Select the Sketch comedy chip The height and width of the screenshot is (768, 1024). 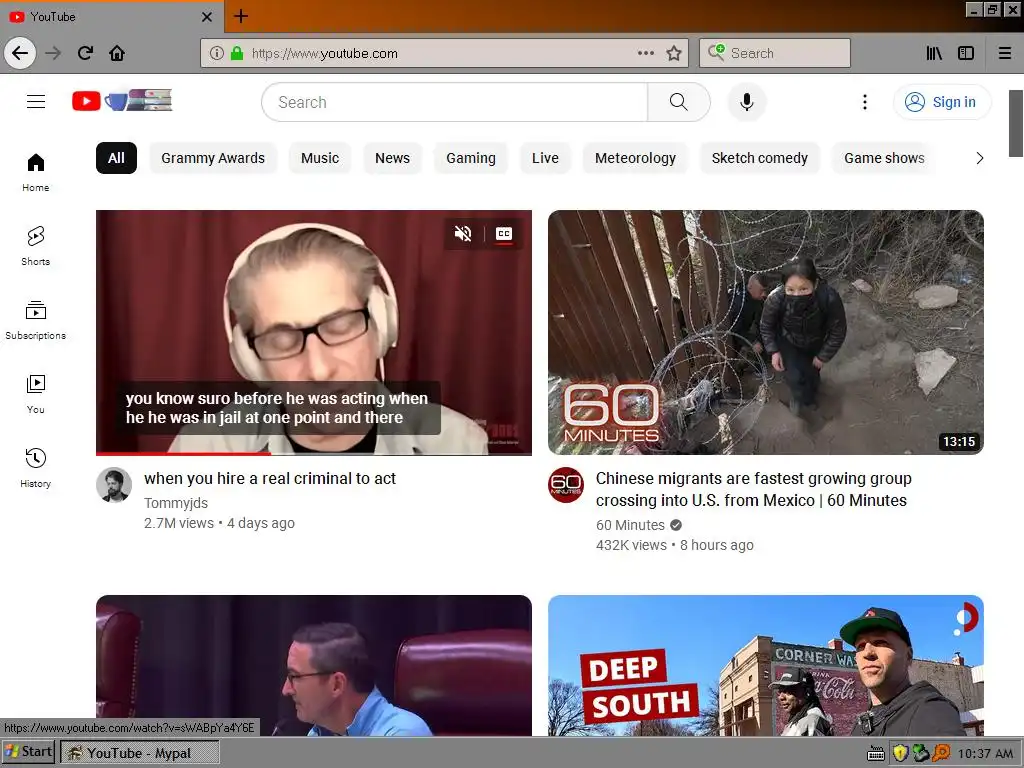[x=760, y=158]
